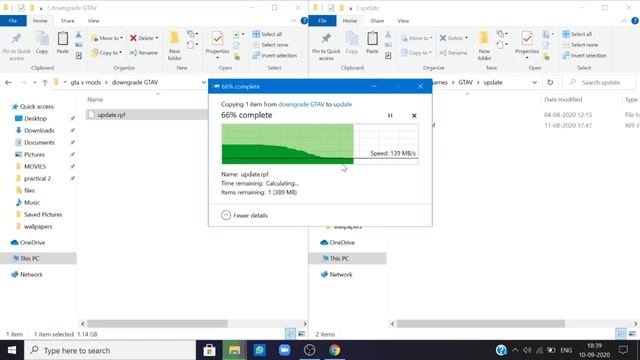Screen dimensions: 640x360
Task: Click Pin to Quick access in update window
Action: point(326,47)
